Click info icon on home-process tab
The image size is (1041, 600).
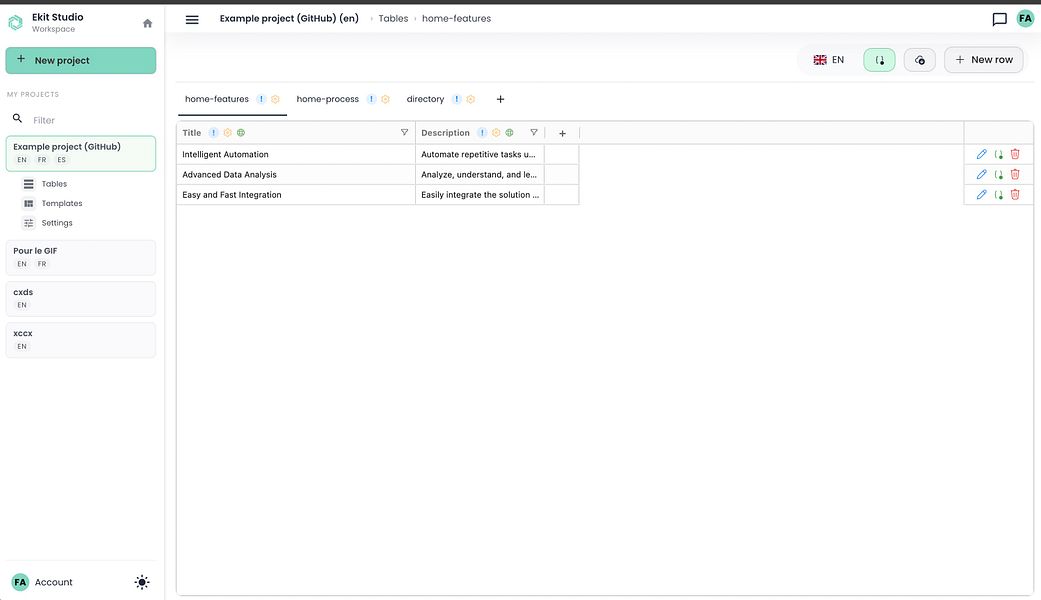[x=372, y=99]
